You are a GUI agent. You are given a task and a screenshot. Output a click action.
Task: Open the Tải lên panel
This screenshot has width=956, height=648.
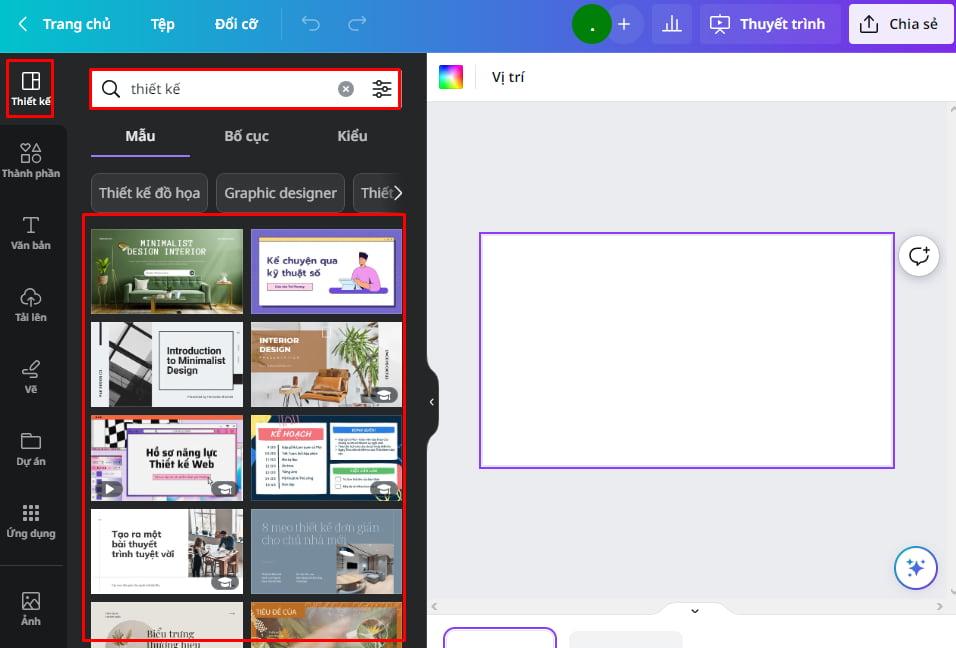[x=31, y=305]
